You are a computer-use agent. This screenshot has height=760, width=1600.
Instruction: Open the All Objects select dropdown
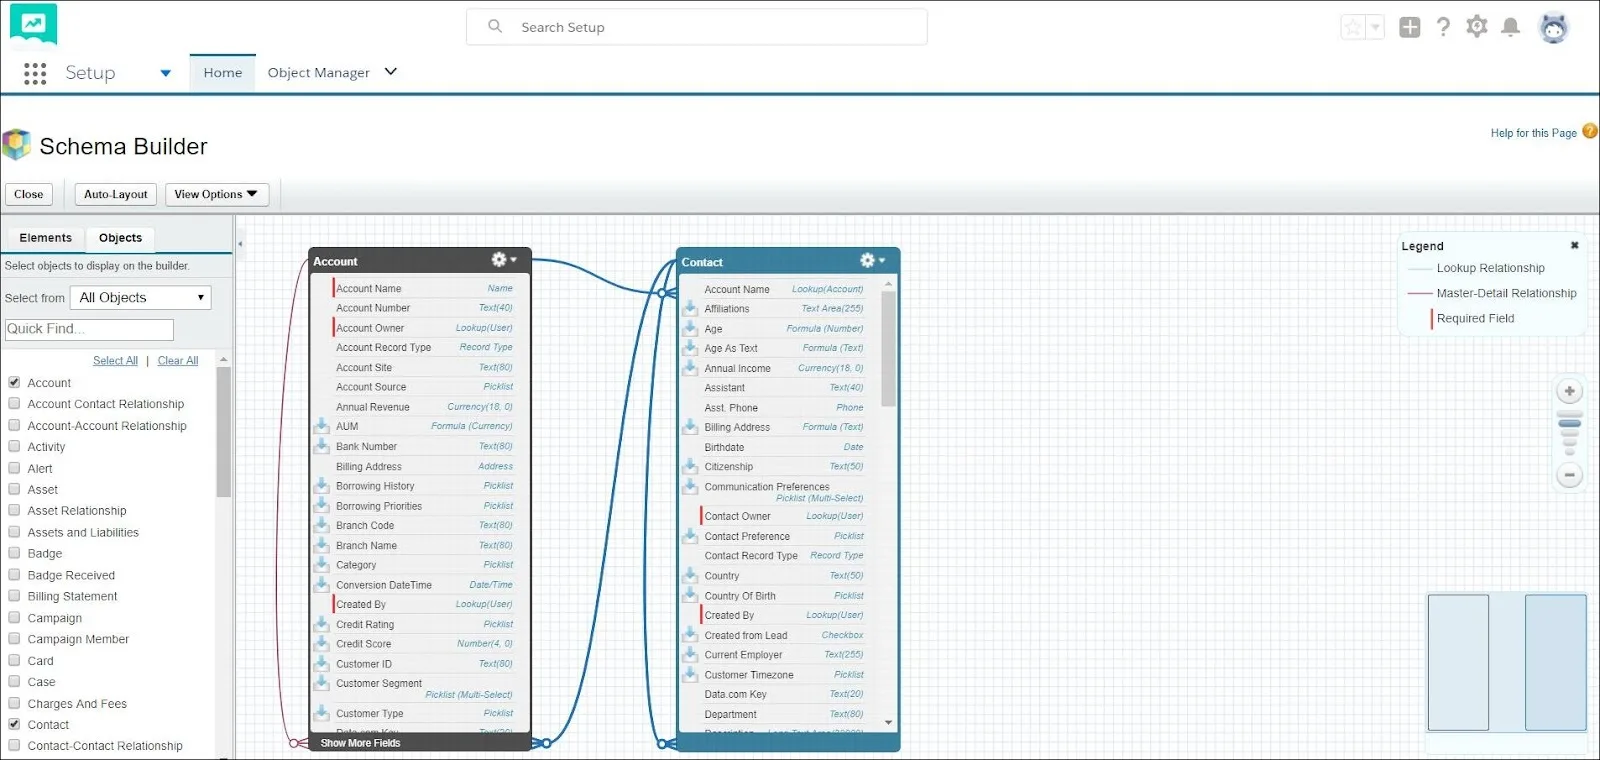point(141,297)
